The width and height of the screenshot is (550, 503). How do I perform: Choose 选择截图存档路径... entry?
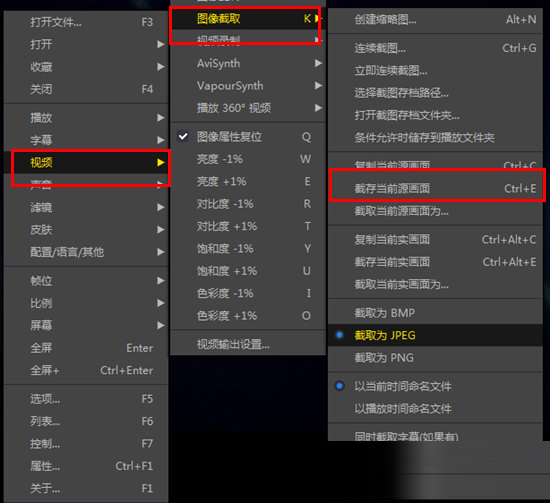point(435,93)
